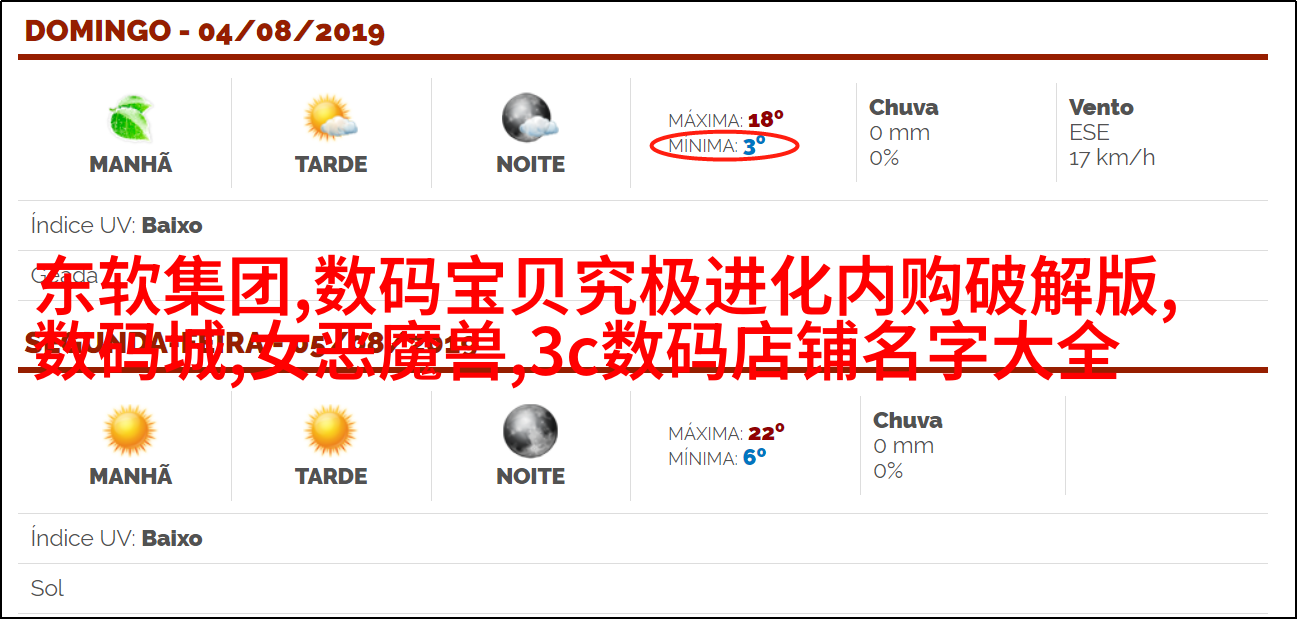Select the Domingo 04/08/2019 heading
The height and width of the screenshot is (620, 1299).
coord(205,31)
